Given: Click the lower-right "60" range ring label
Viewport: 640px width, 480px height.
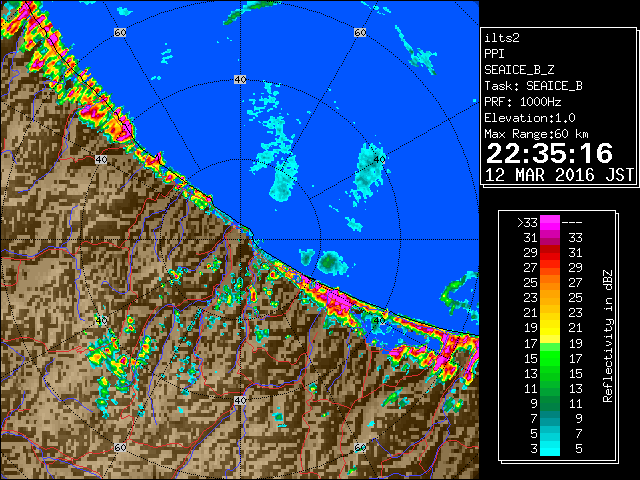Looking at the screenshot, I should click(x=360, y=447).
